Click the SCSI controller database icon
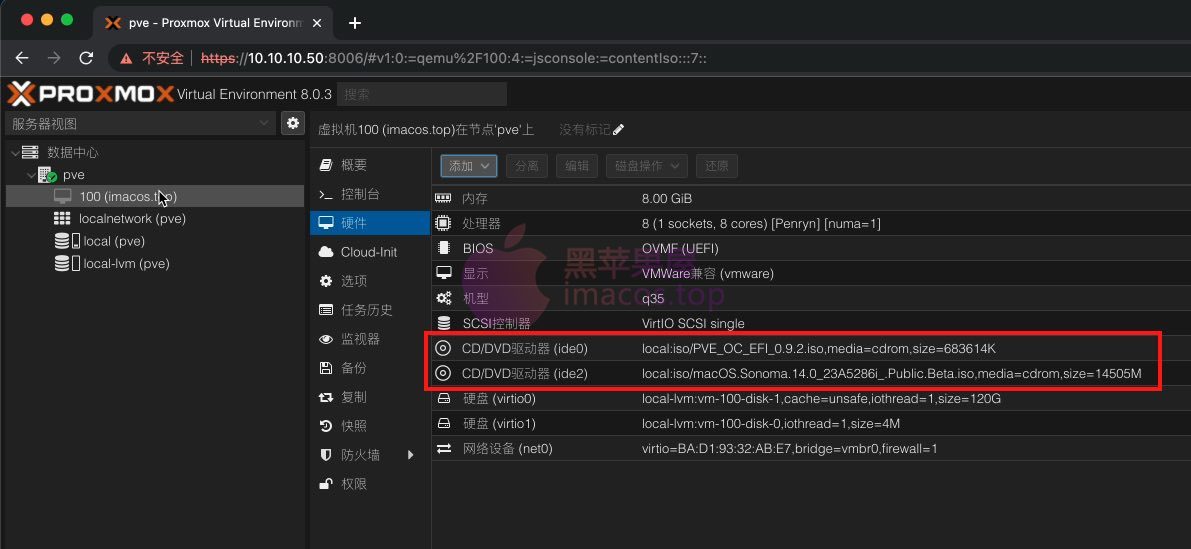 click(x=444, y=323)
